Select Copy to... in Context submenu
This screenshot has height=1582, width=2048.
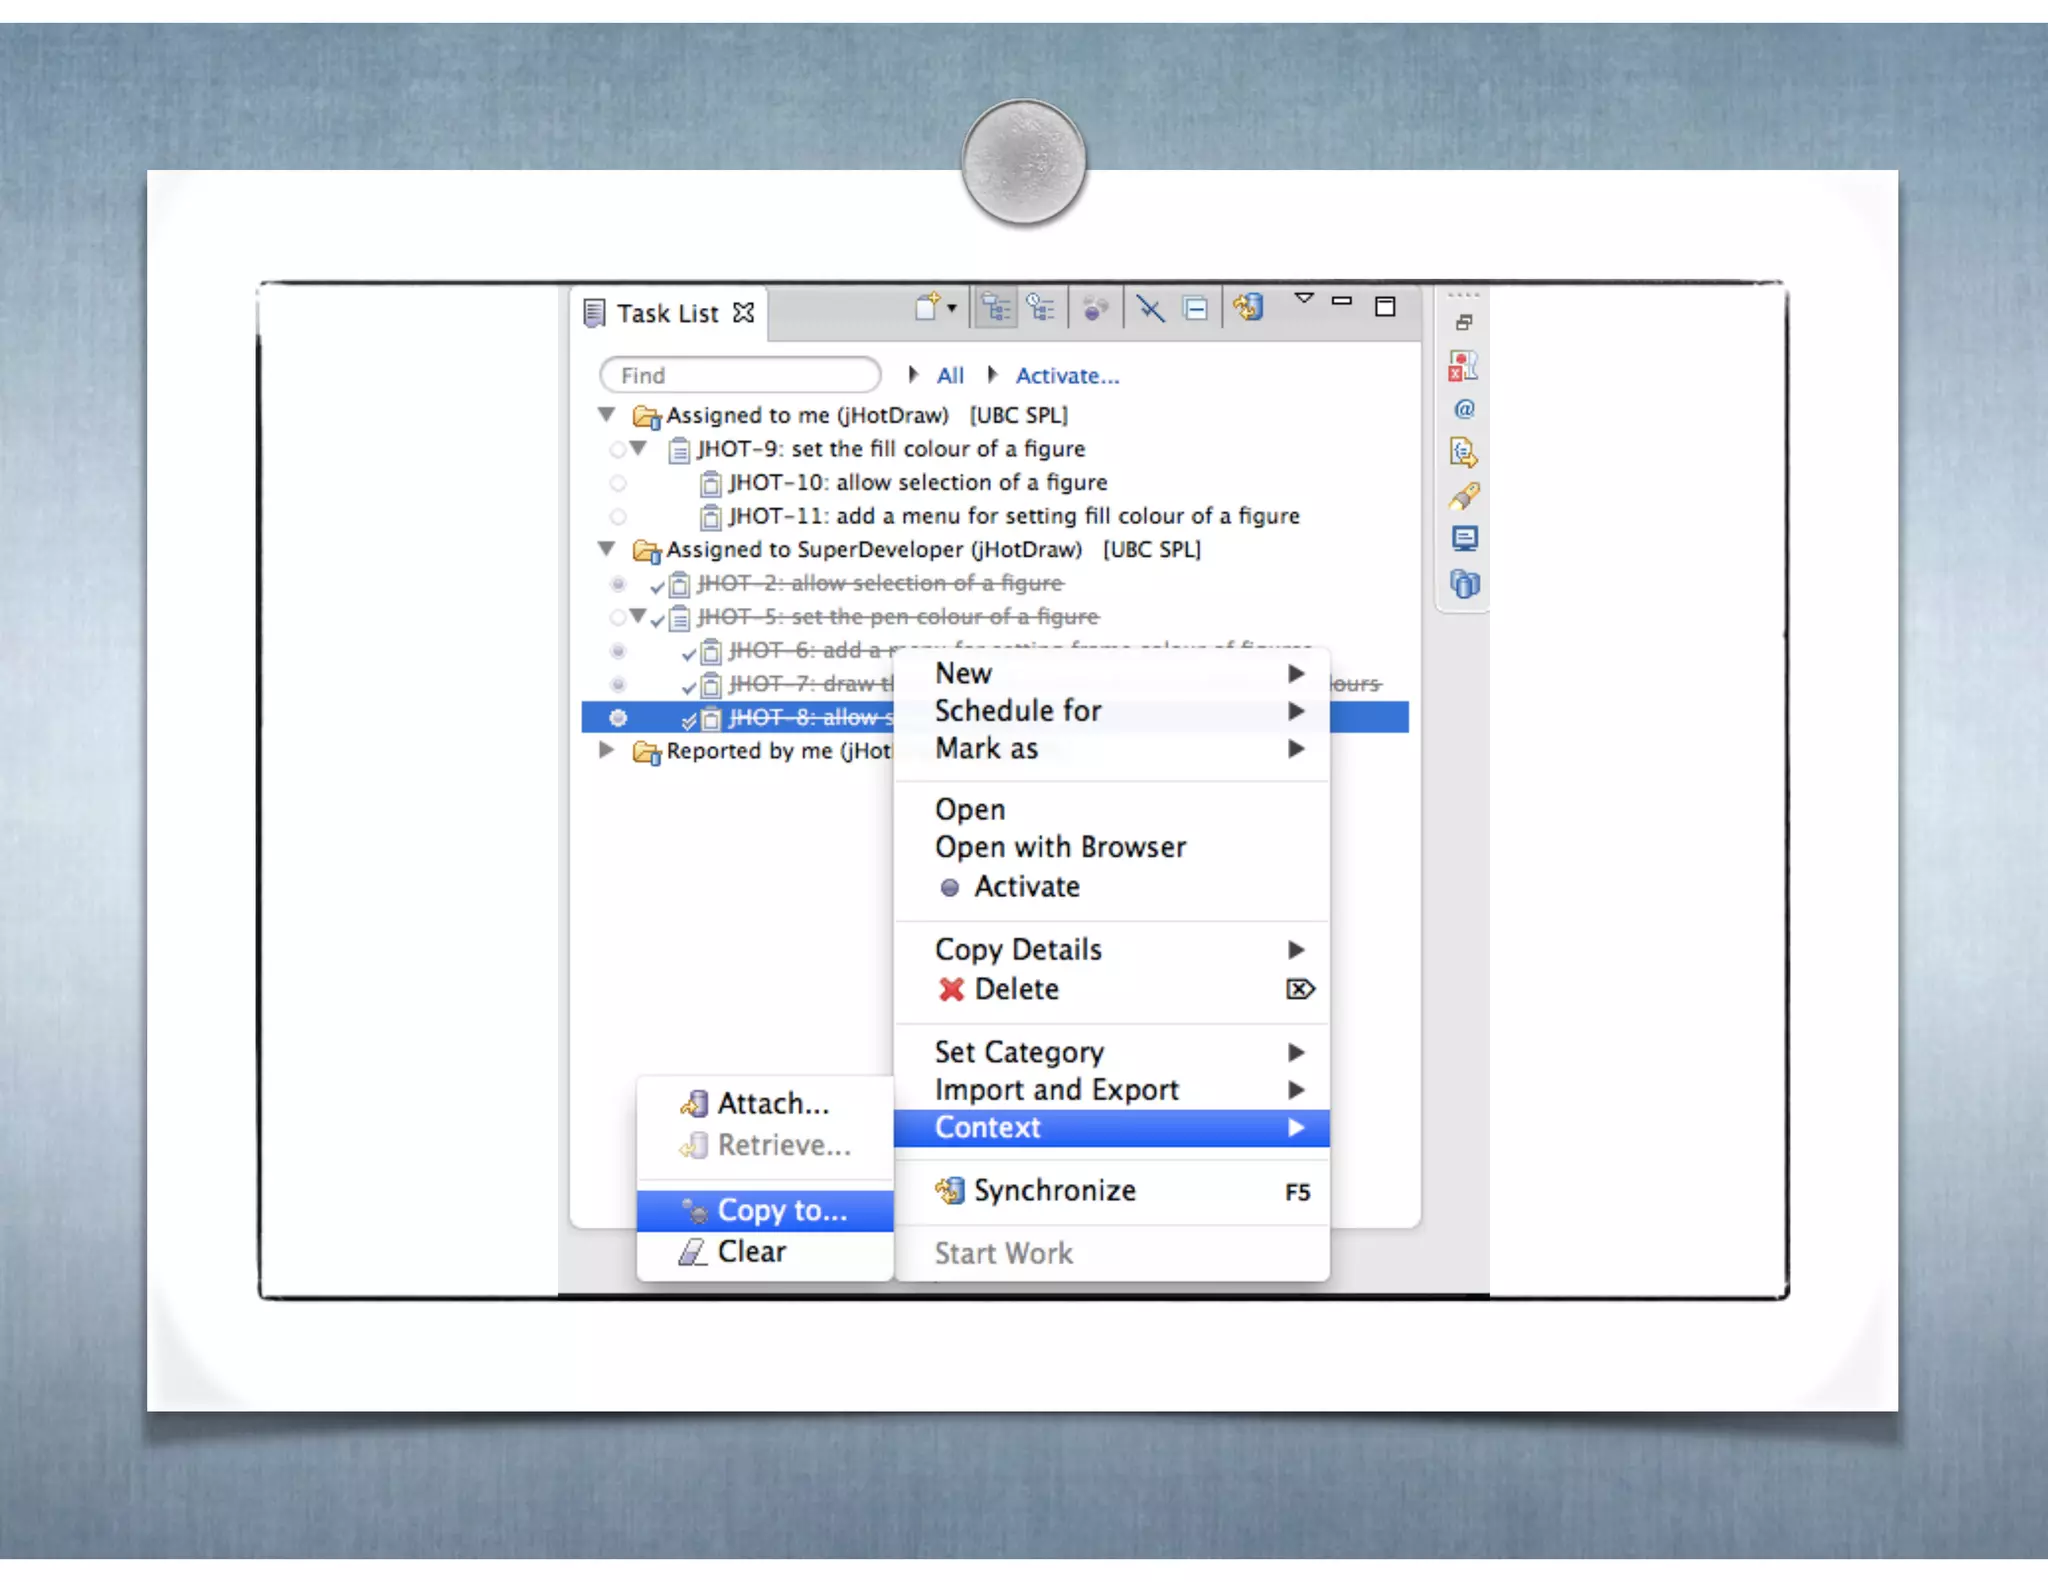point(781,1210)
